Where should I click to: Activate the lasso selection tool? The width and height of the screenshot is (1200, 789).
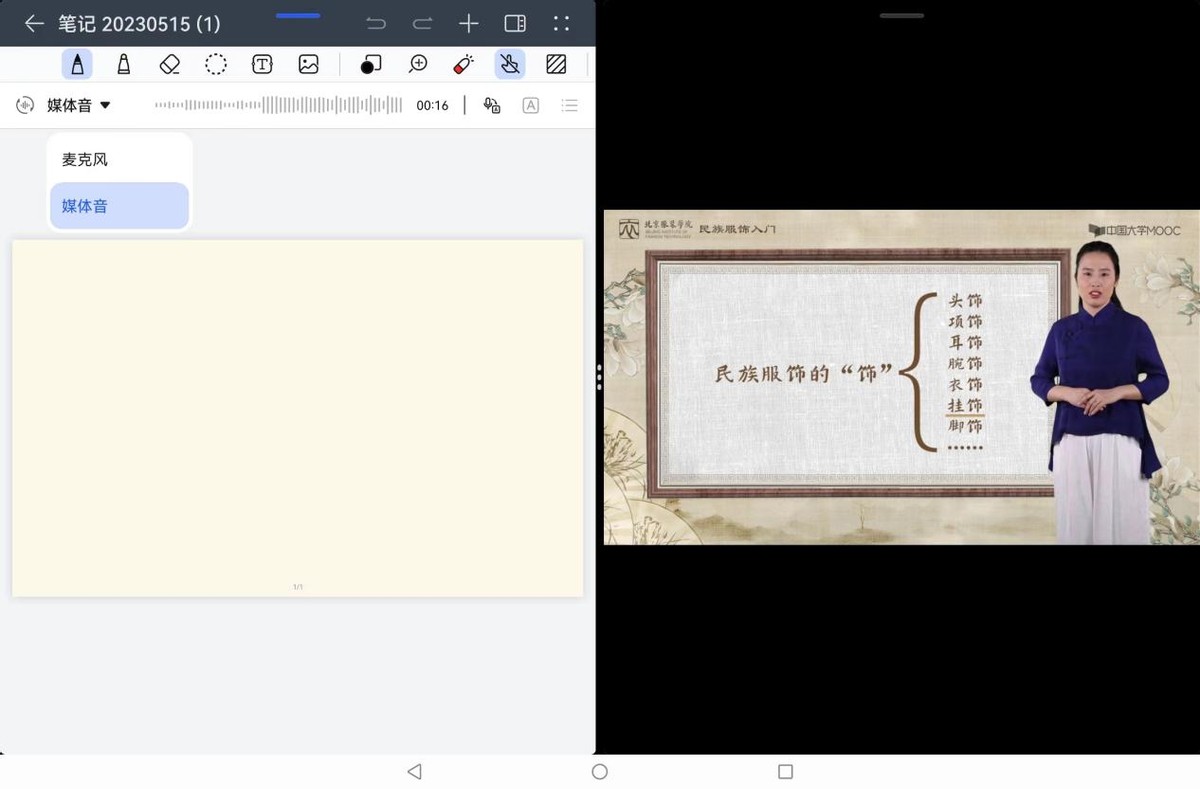pyautogui.click(x=215, y=63)
